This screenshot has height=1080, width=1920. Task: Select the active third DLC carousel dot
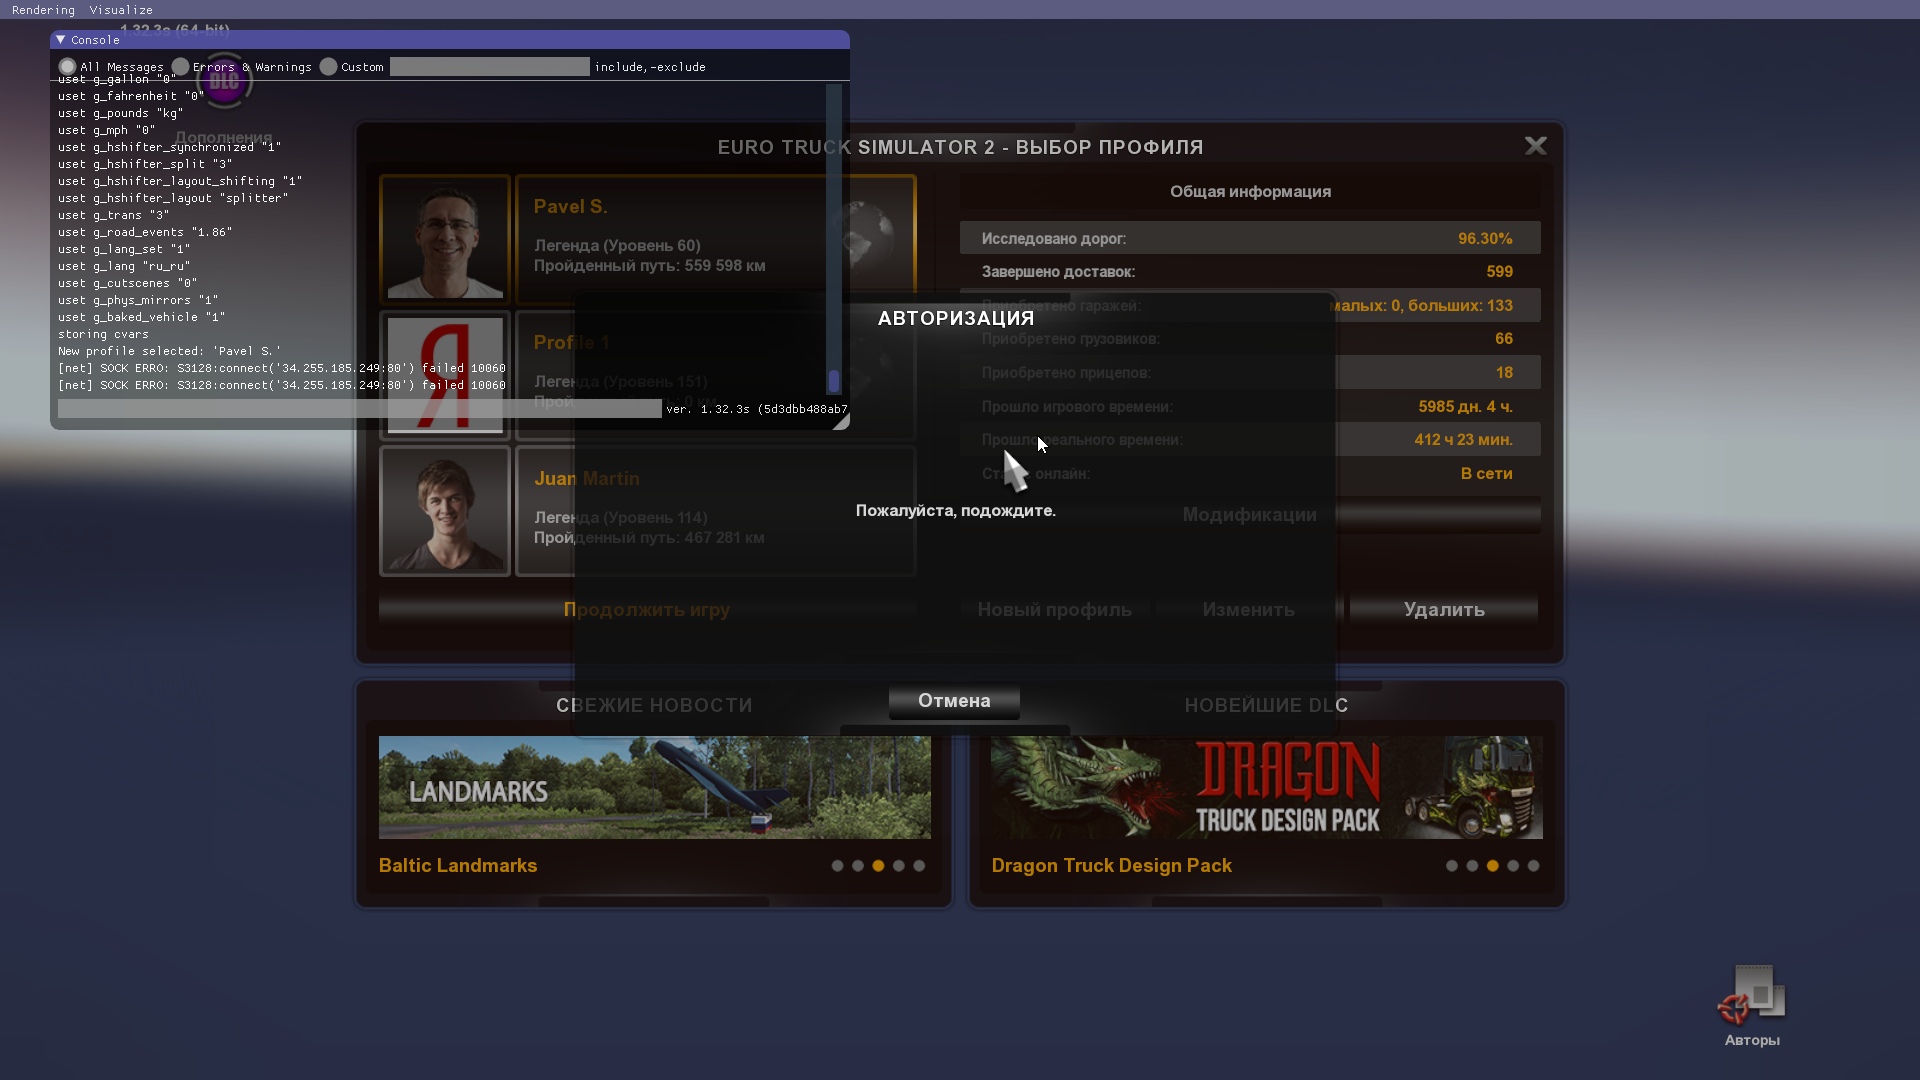[1493, 866]
